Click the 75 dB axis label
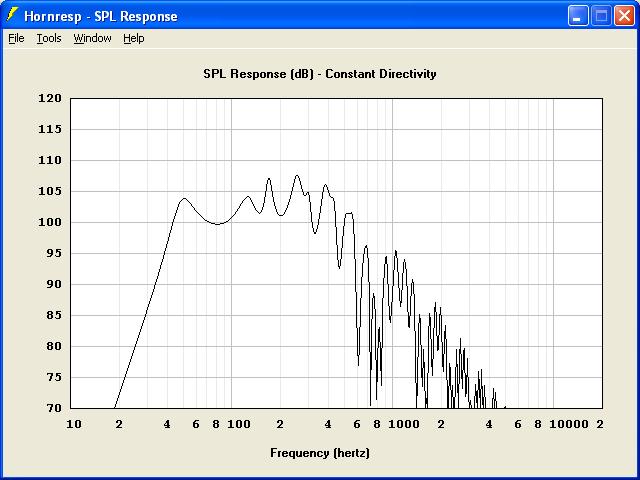The width and height of the screenshot is (640, 480). point(53,378)
